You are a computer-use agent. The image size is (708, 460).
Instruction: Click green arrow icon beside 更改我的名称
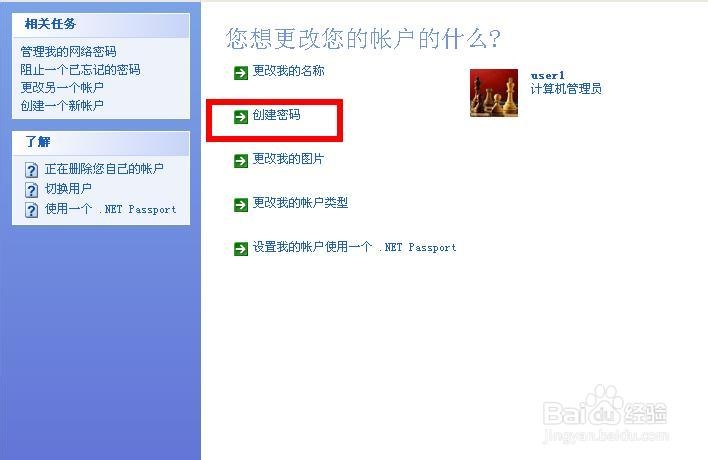click(241, 73)
